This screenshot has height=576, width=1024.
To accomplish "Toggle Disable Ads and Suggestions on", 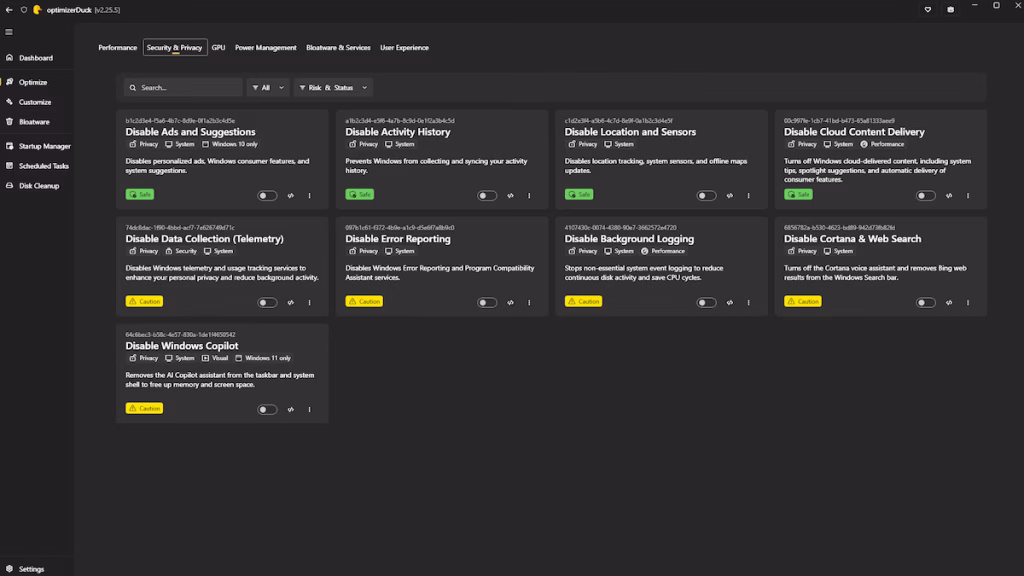I will 267,195.
